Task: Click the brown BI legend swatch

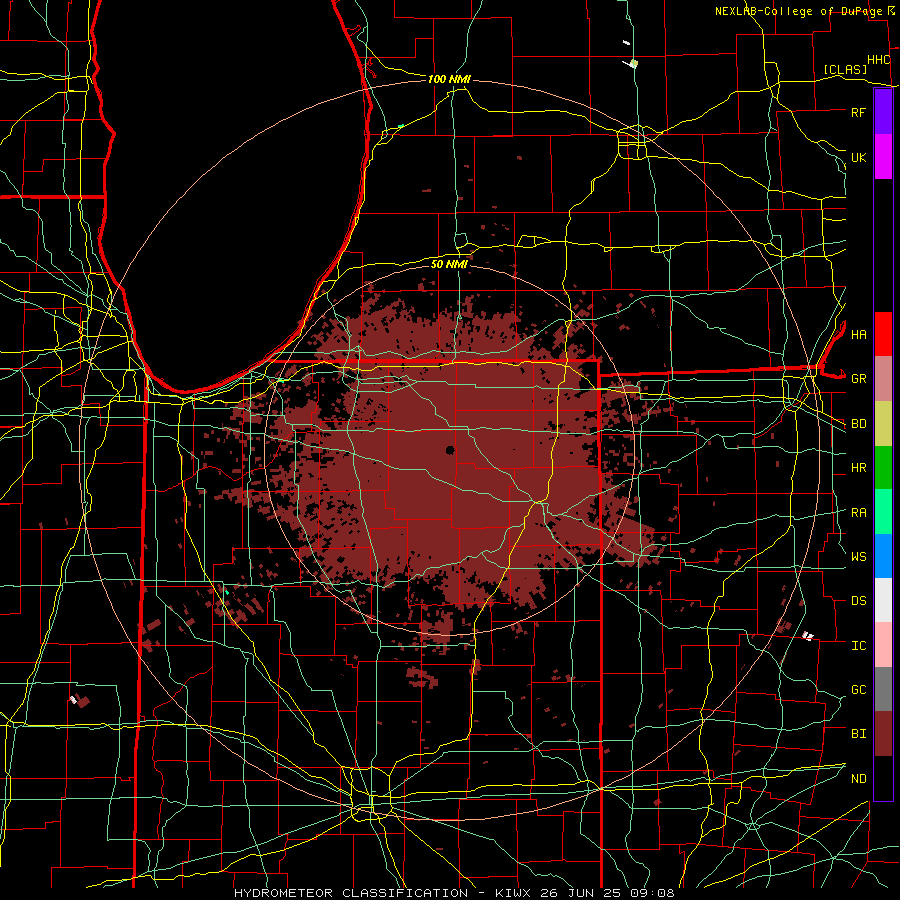Action: pyautogui.click(x=883, y=734)
